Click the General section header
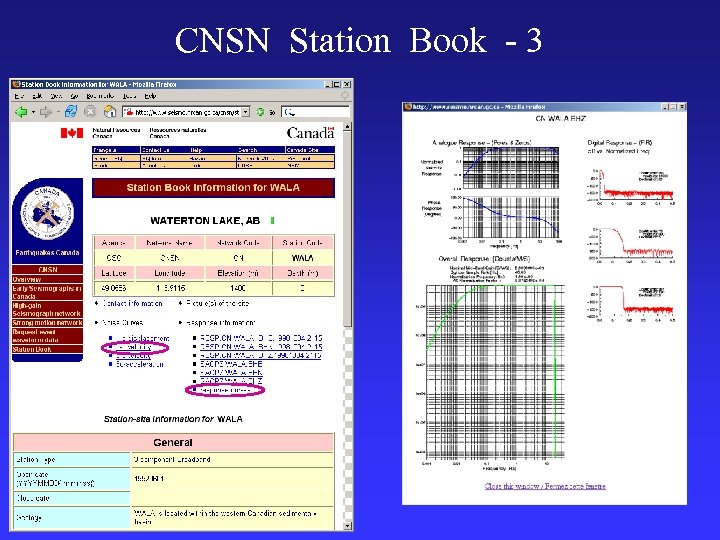 tap(173, 443)
